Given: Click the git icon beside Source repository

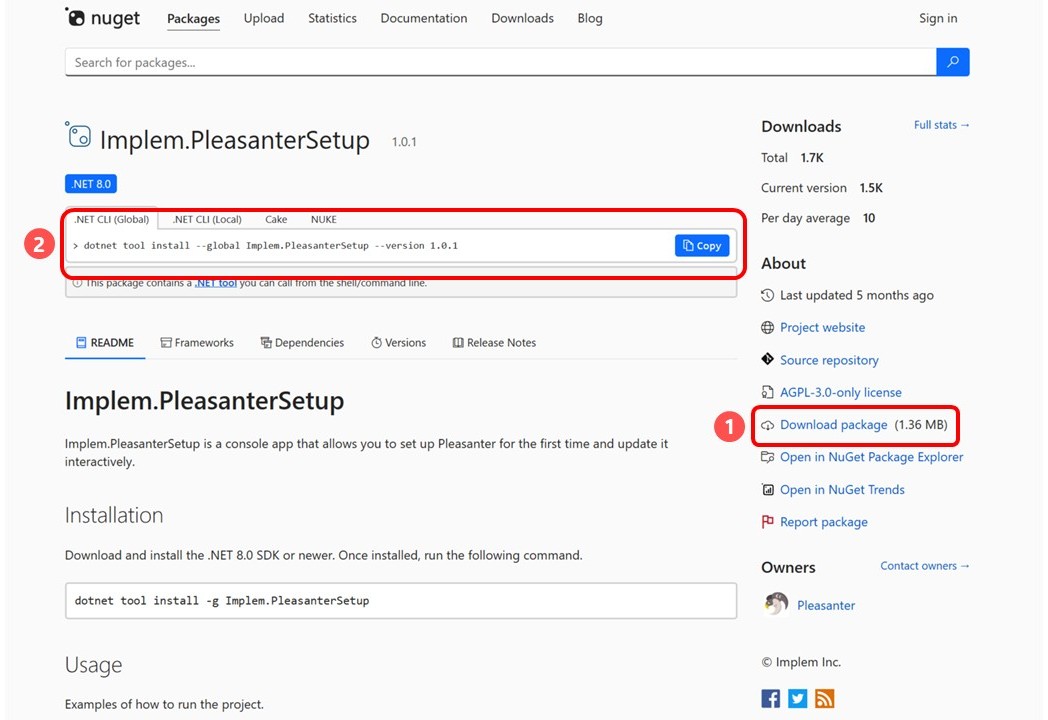Looking at the screenshot, I should pyautogui.click(x=767, y=360).
